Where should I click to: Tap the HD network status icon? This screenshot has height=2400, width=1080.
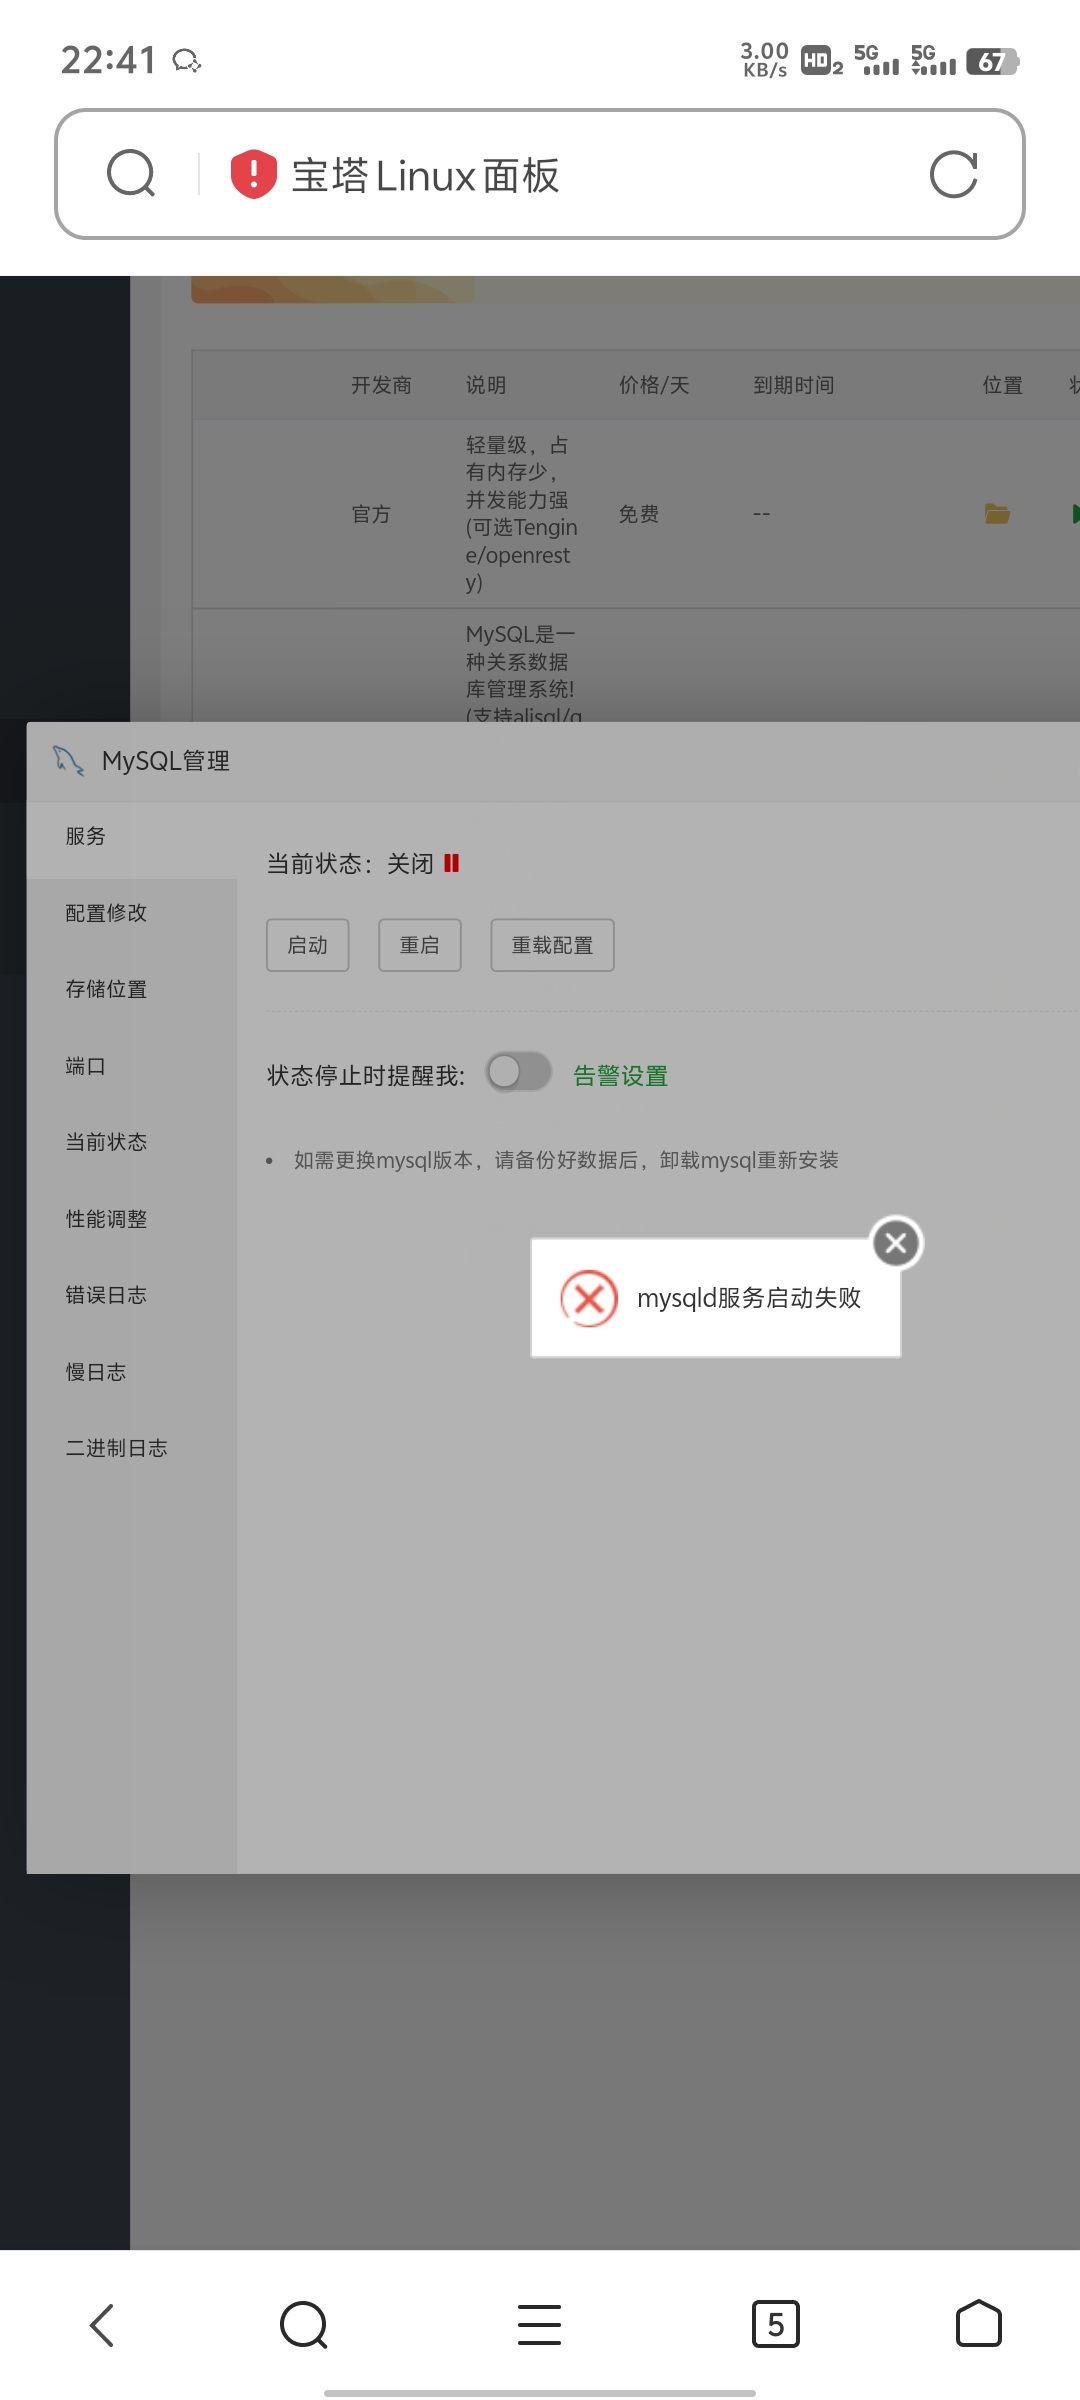822,61
